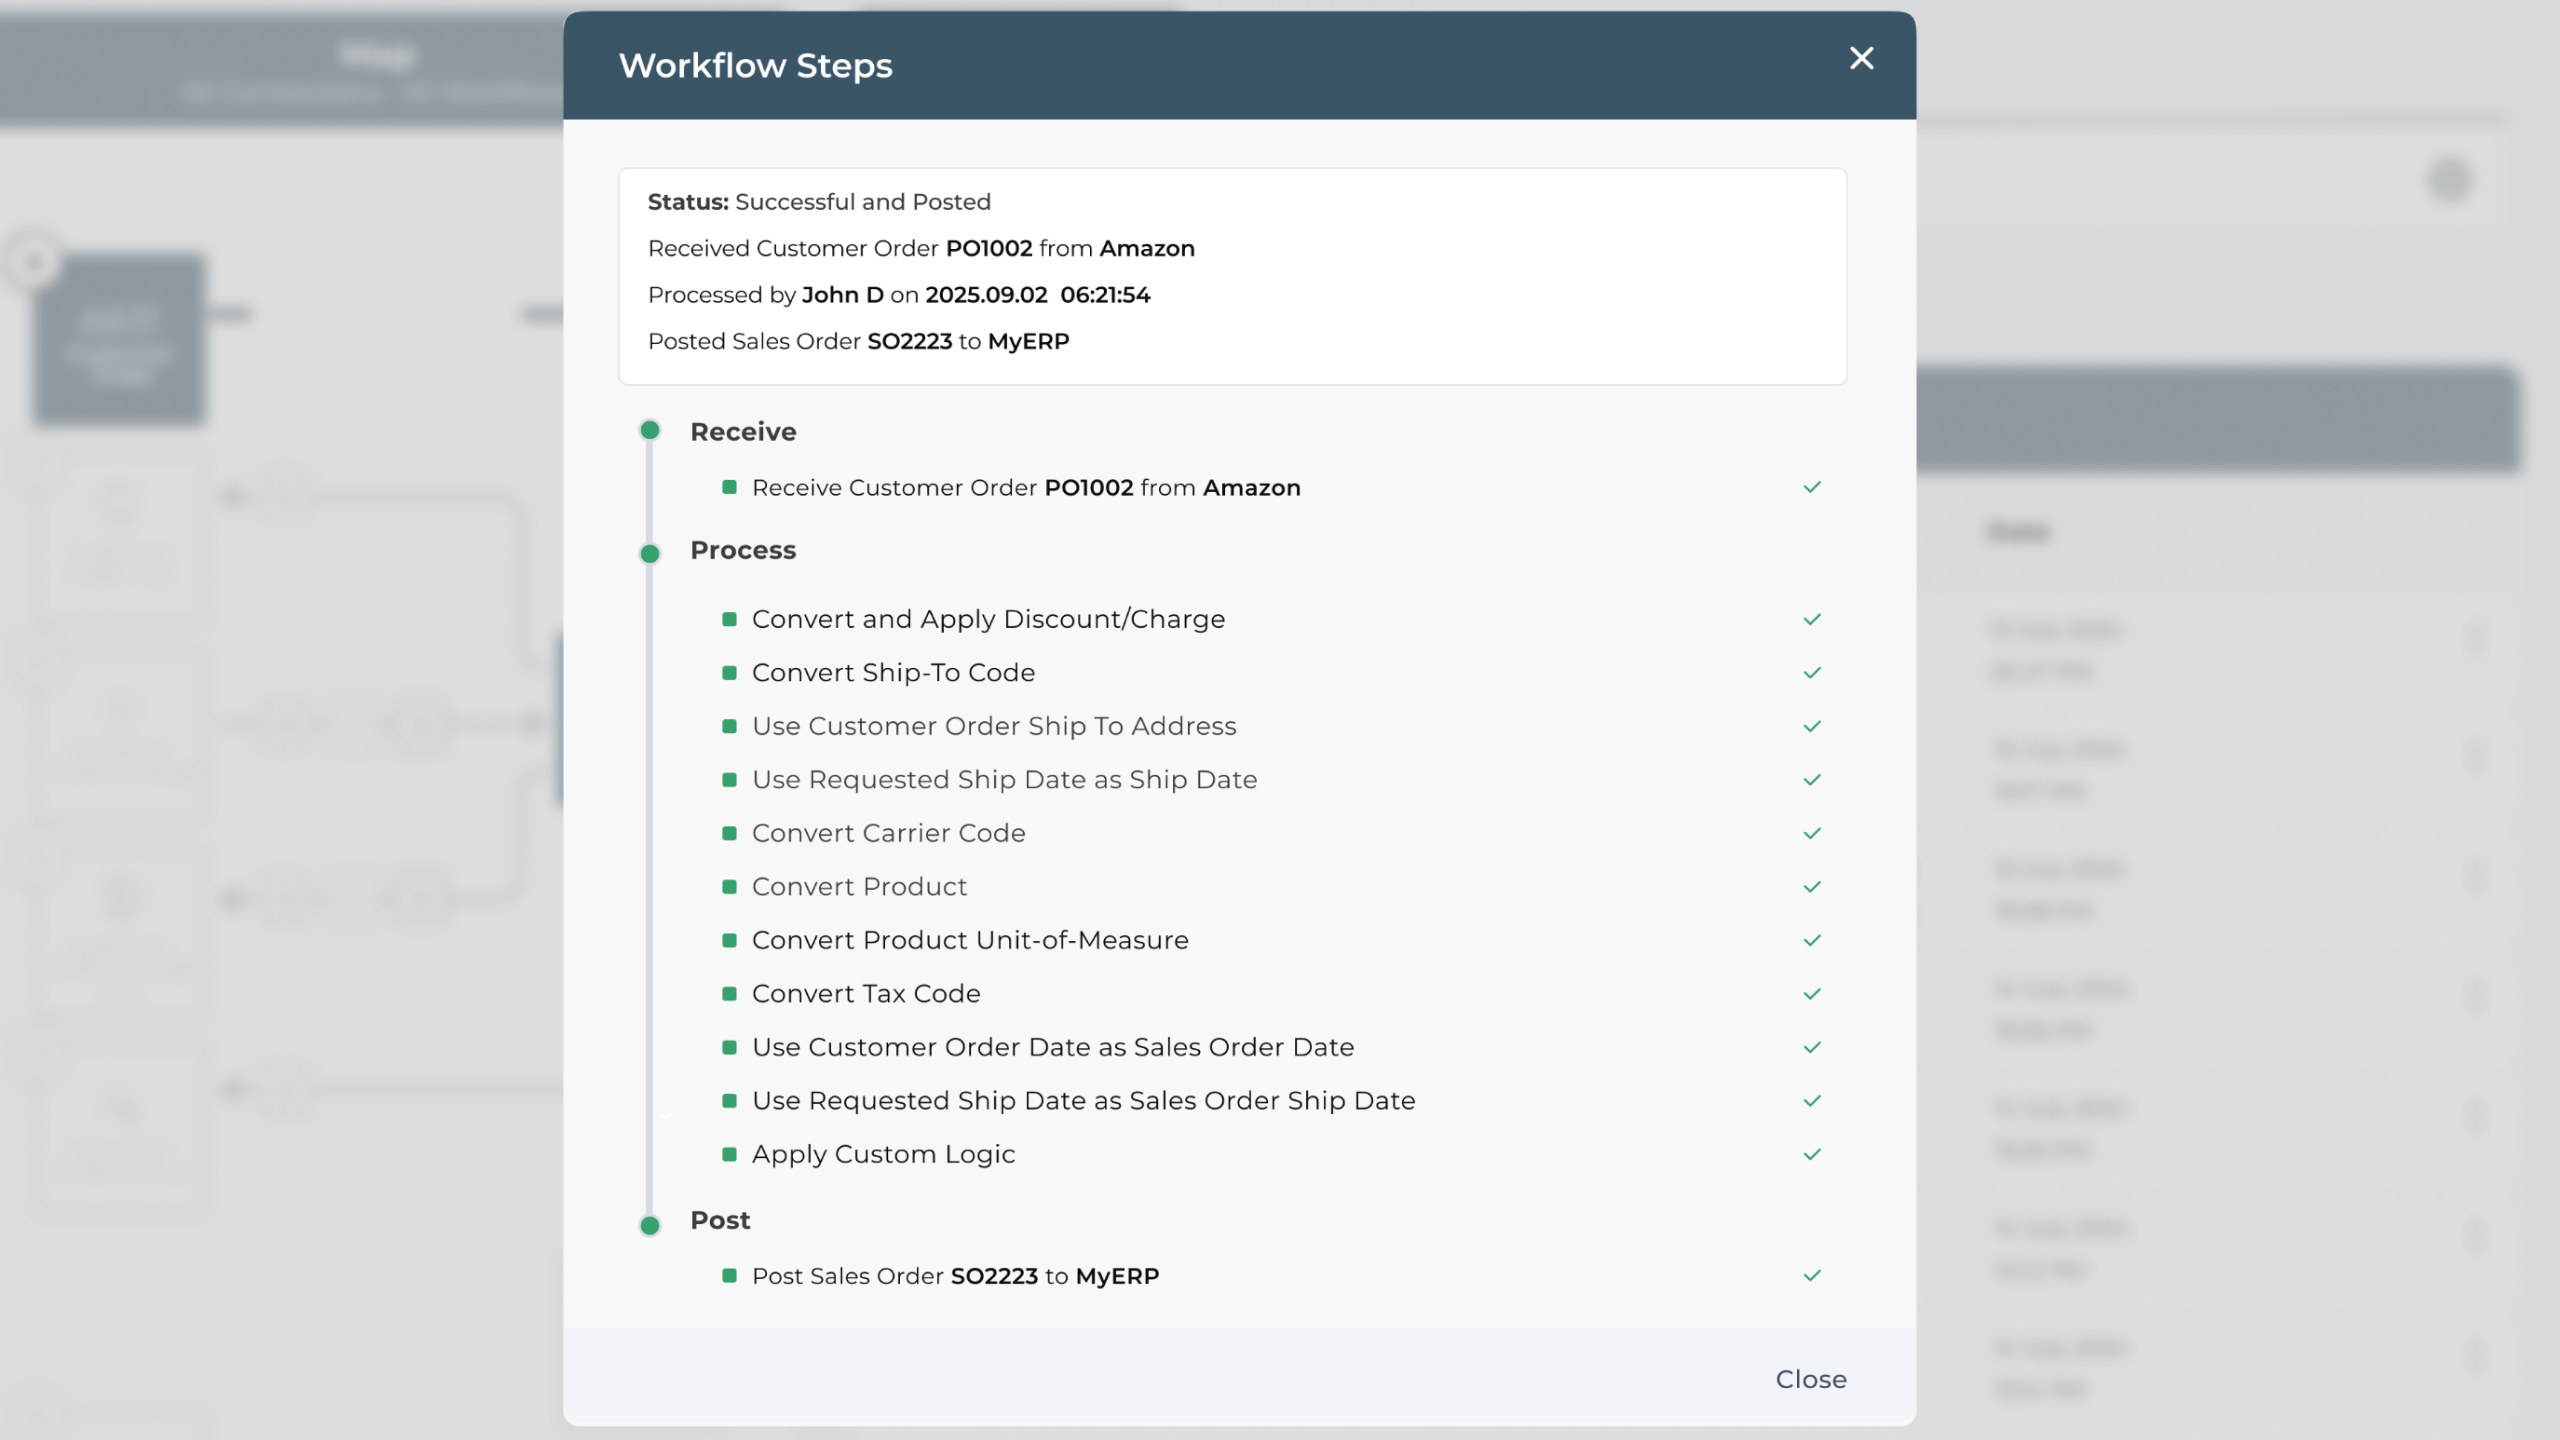Click 'Convert Ship-To Code' step text
This screenshot has width=2560, height=1440.
893,673
